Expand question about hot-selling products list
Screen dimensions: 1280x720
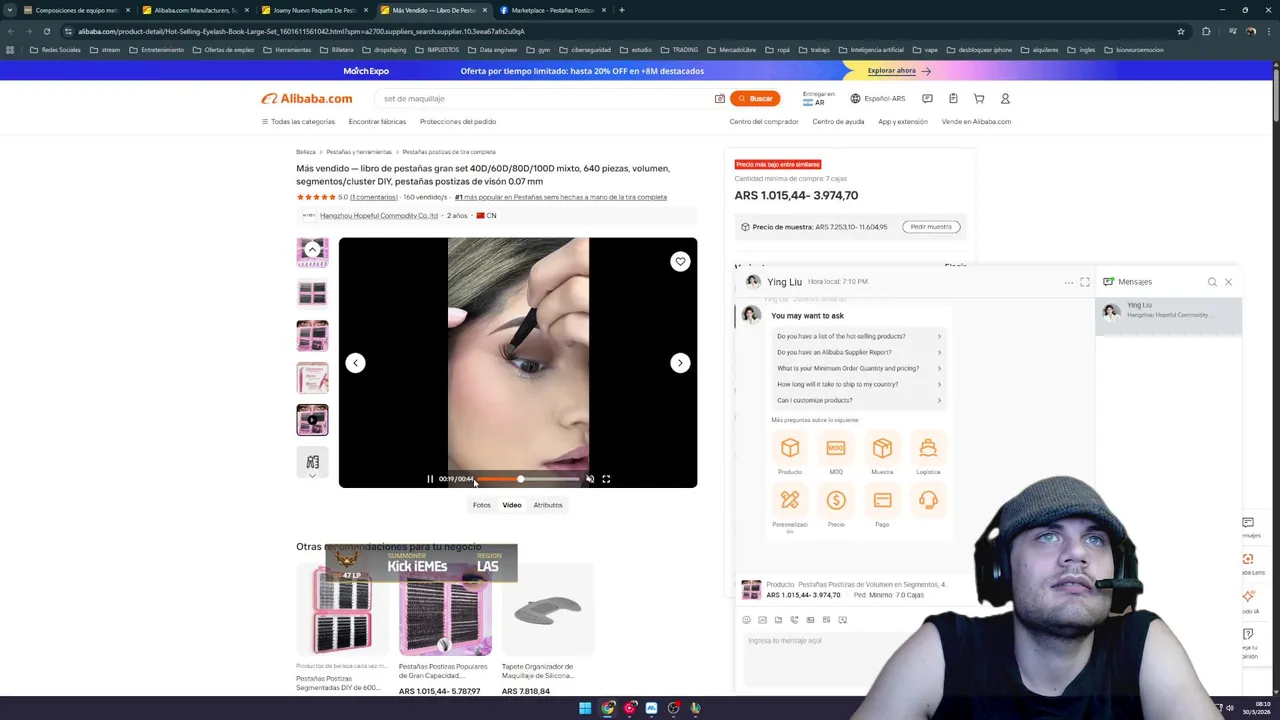click(859, 336)
